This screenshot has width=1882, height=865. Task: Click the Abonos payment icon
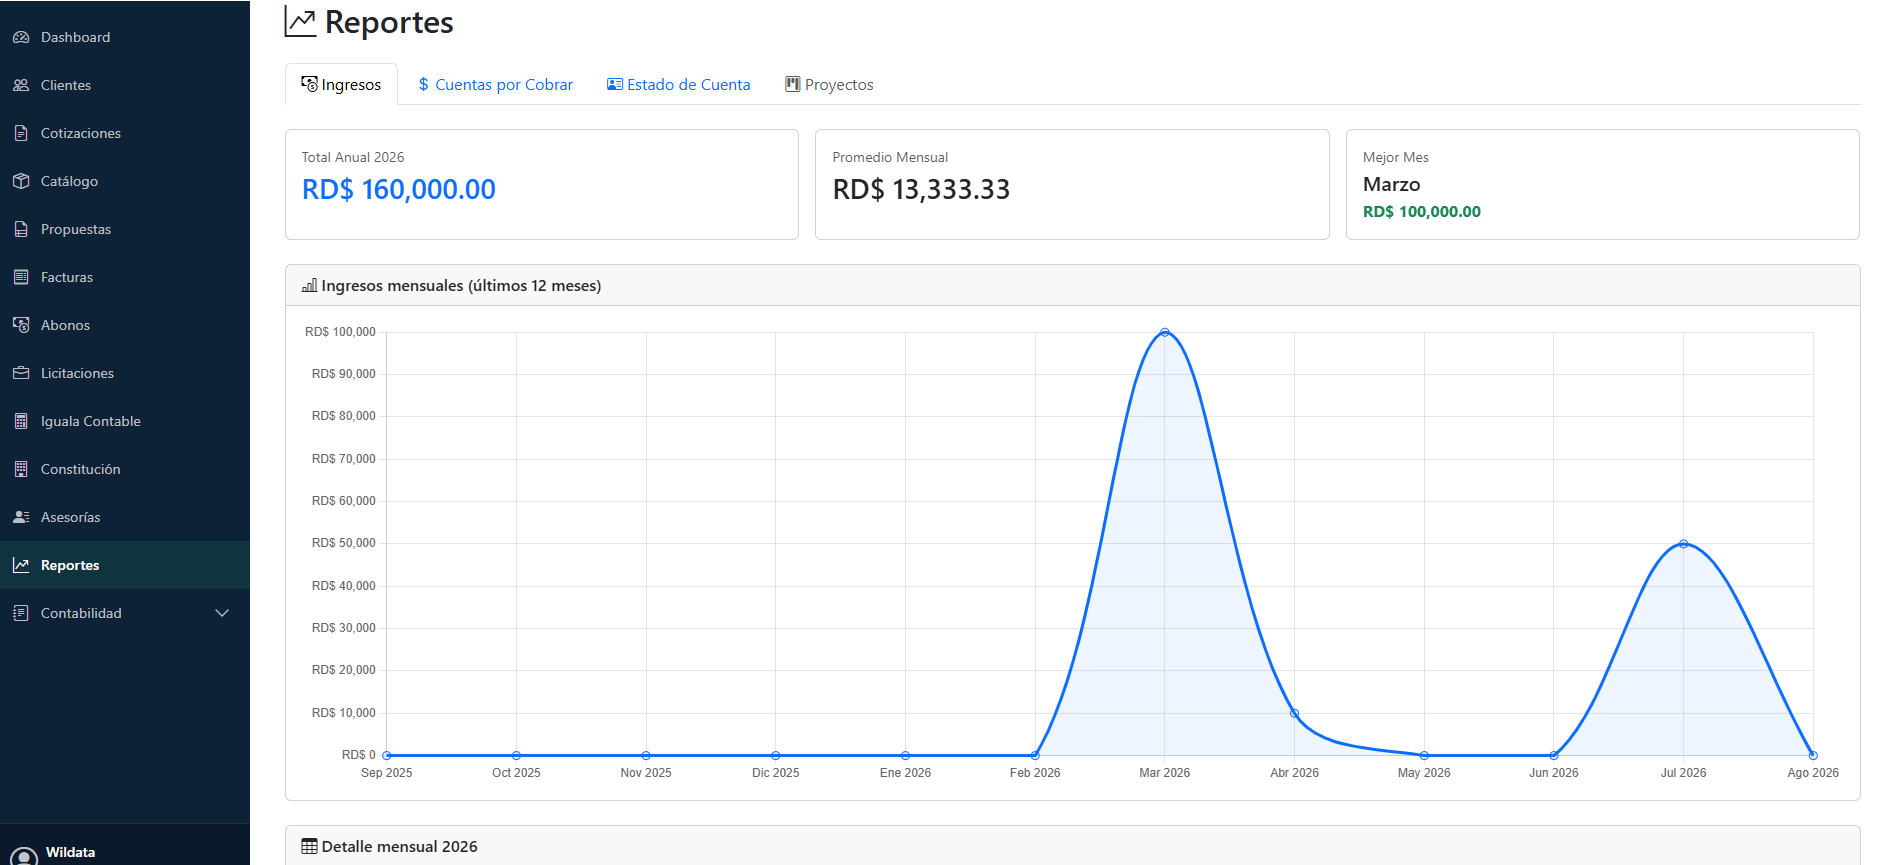[21, 325]
